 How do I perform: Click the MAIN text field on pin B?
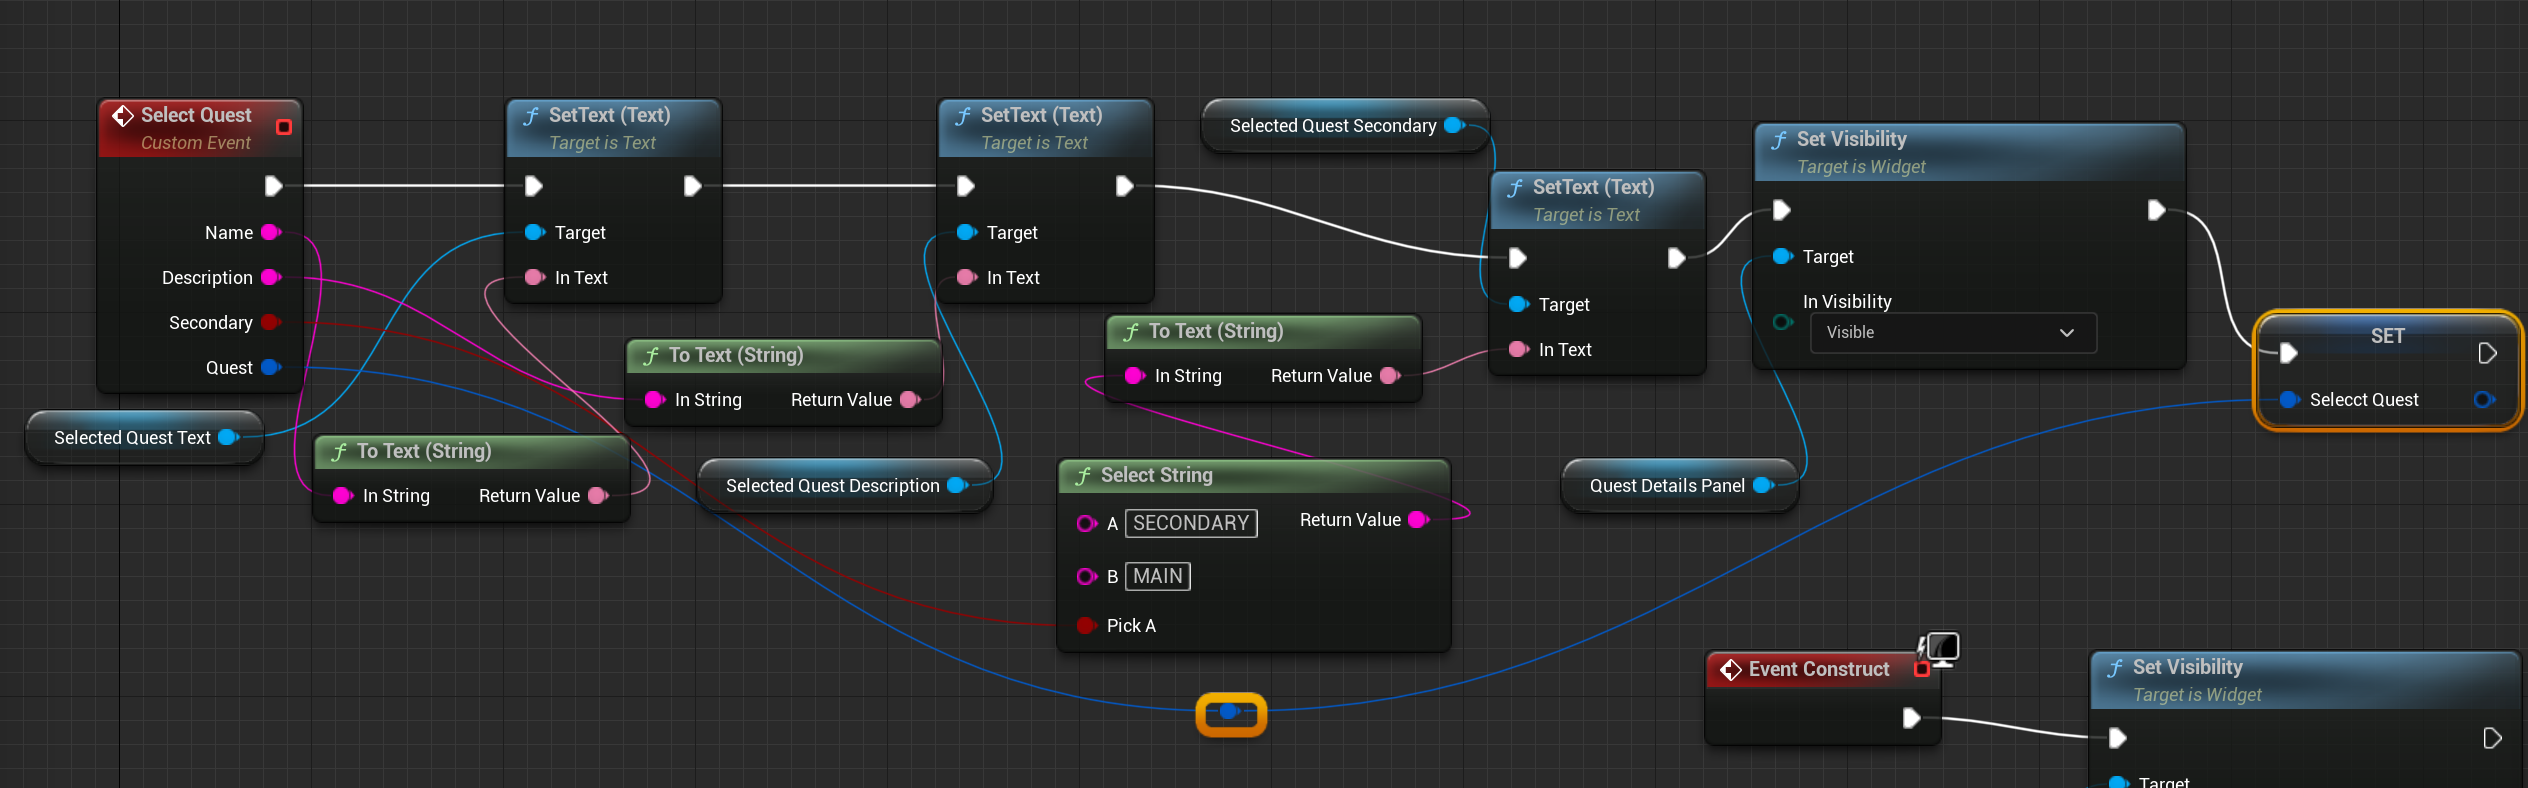click(x=1157, y=576)
